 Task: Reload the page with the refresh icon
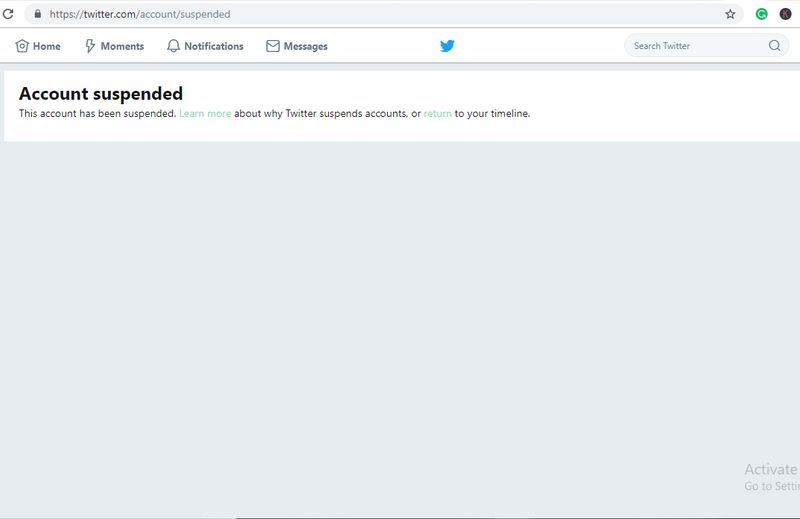coord(8,15)
